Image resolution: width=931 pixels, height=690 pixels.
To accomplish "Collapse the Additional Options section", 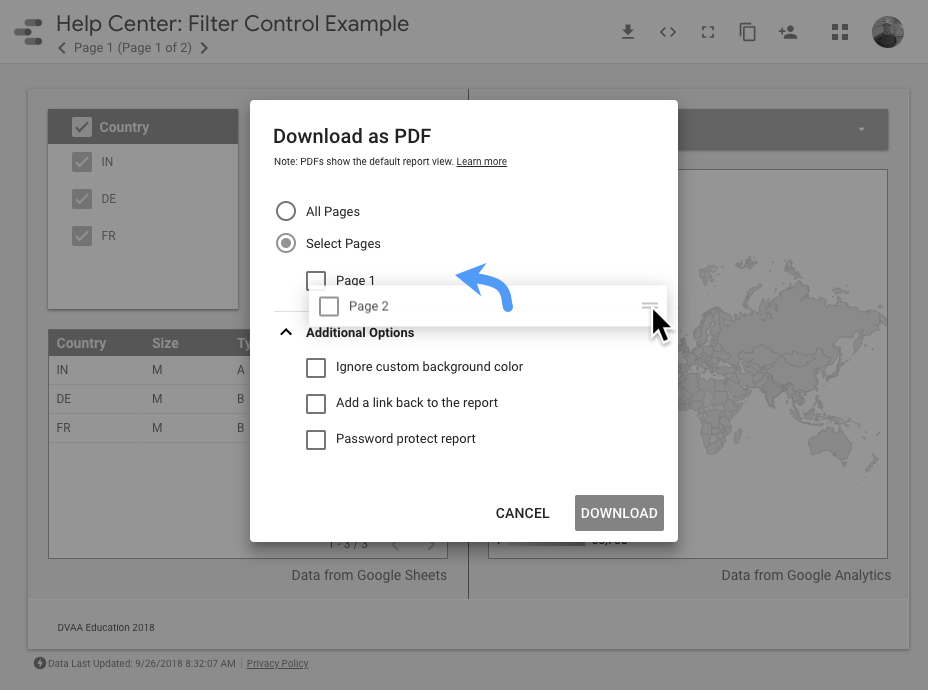I will (286, 332).
